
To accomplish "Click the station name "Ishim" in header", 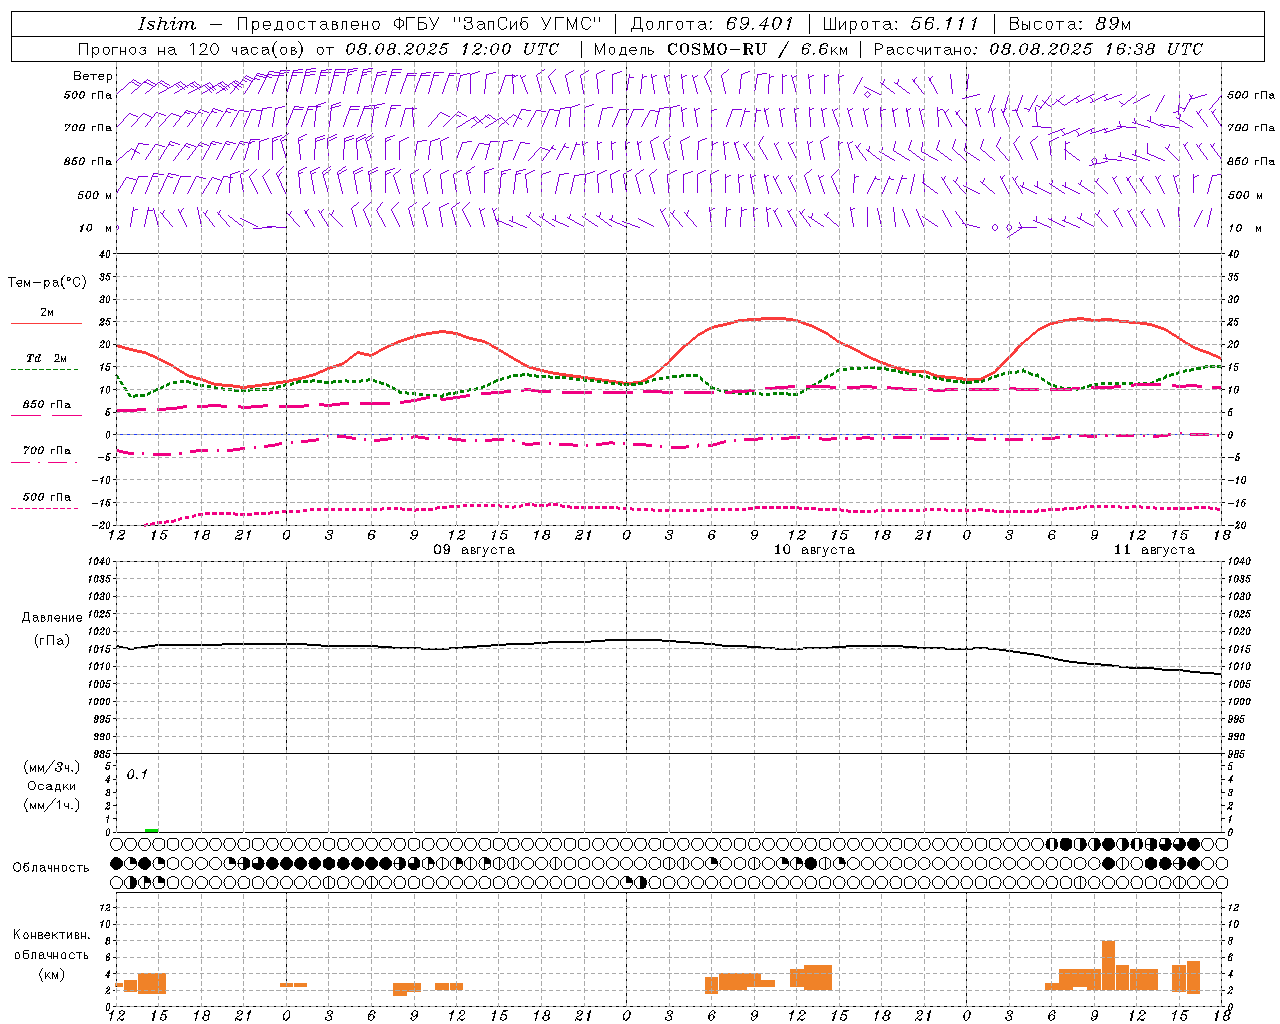I will coord(166,24).
